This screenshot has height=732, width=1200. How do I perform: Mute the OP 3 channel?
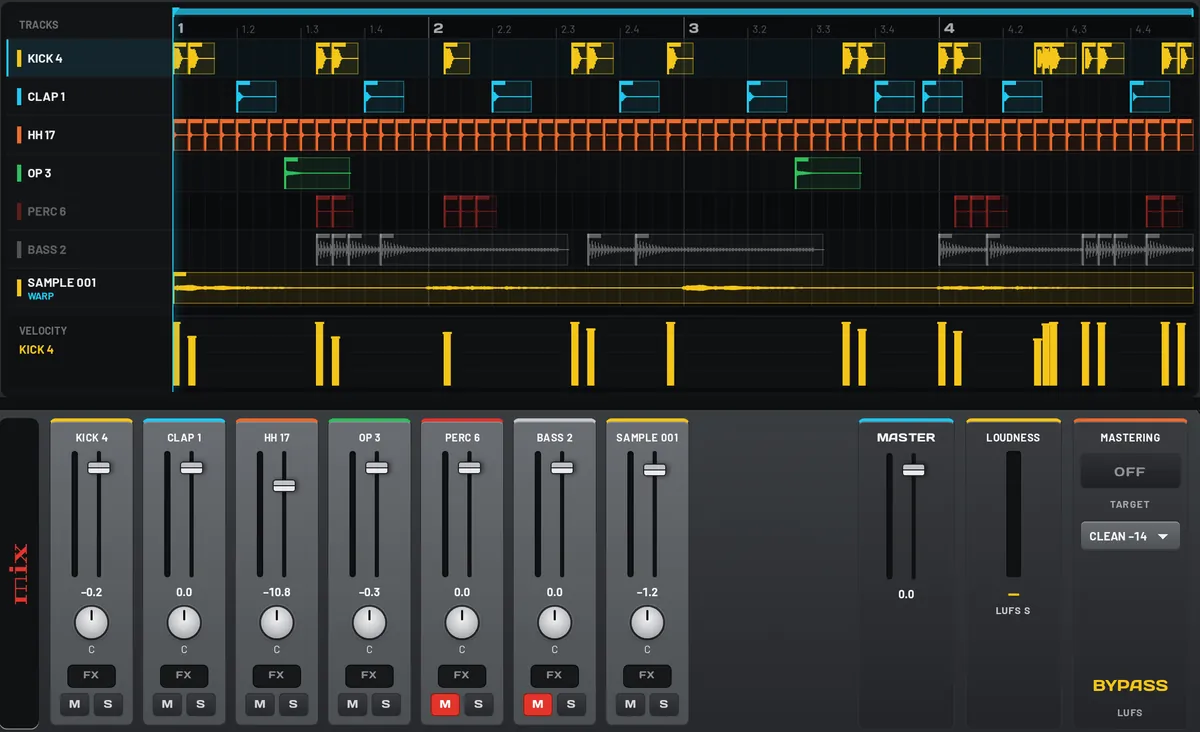353,704
